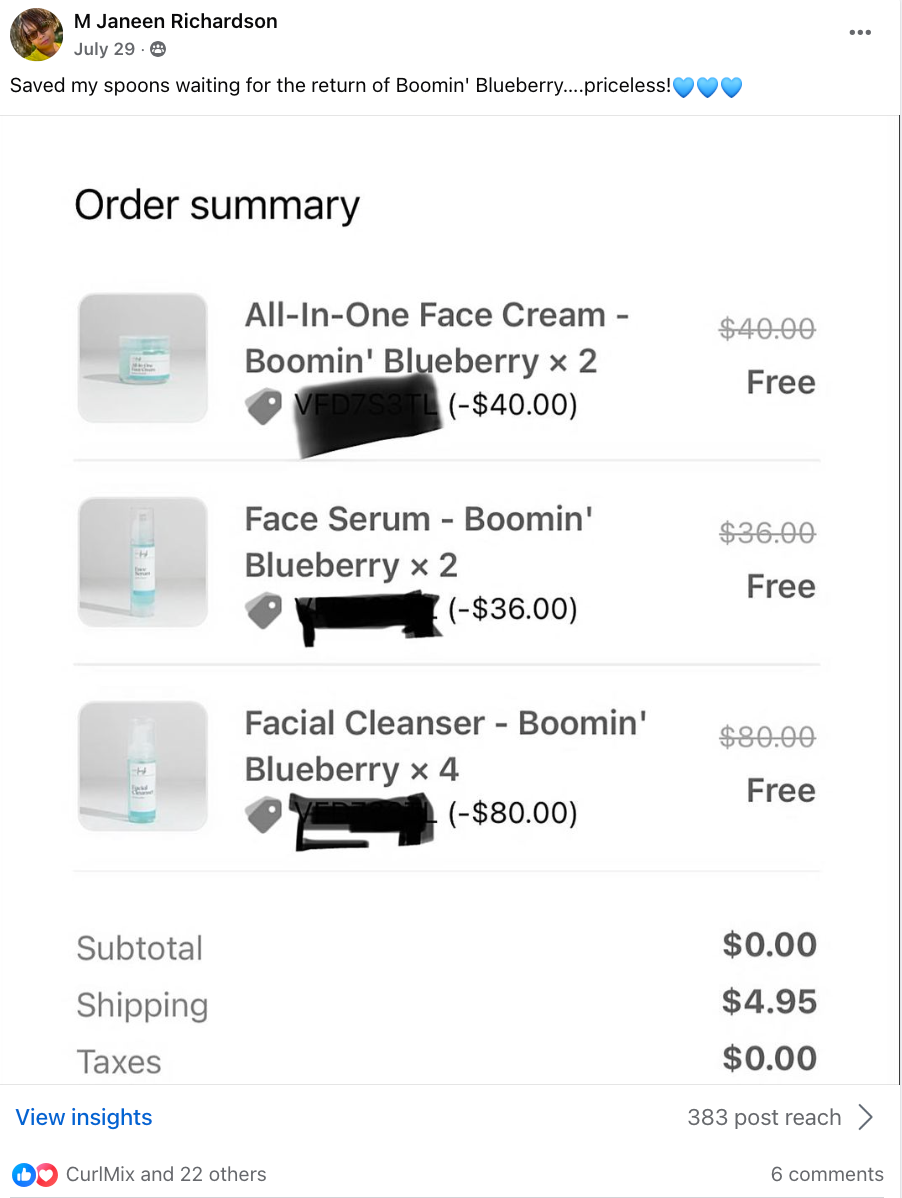Open View insights link
The width and height of the screenshot is (902, 1198).
(x=84, y=1117)
